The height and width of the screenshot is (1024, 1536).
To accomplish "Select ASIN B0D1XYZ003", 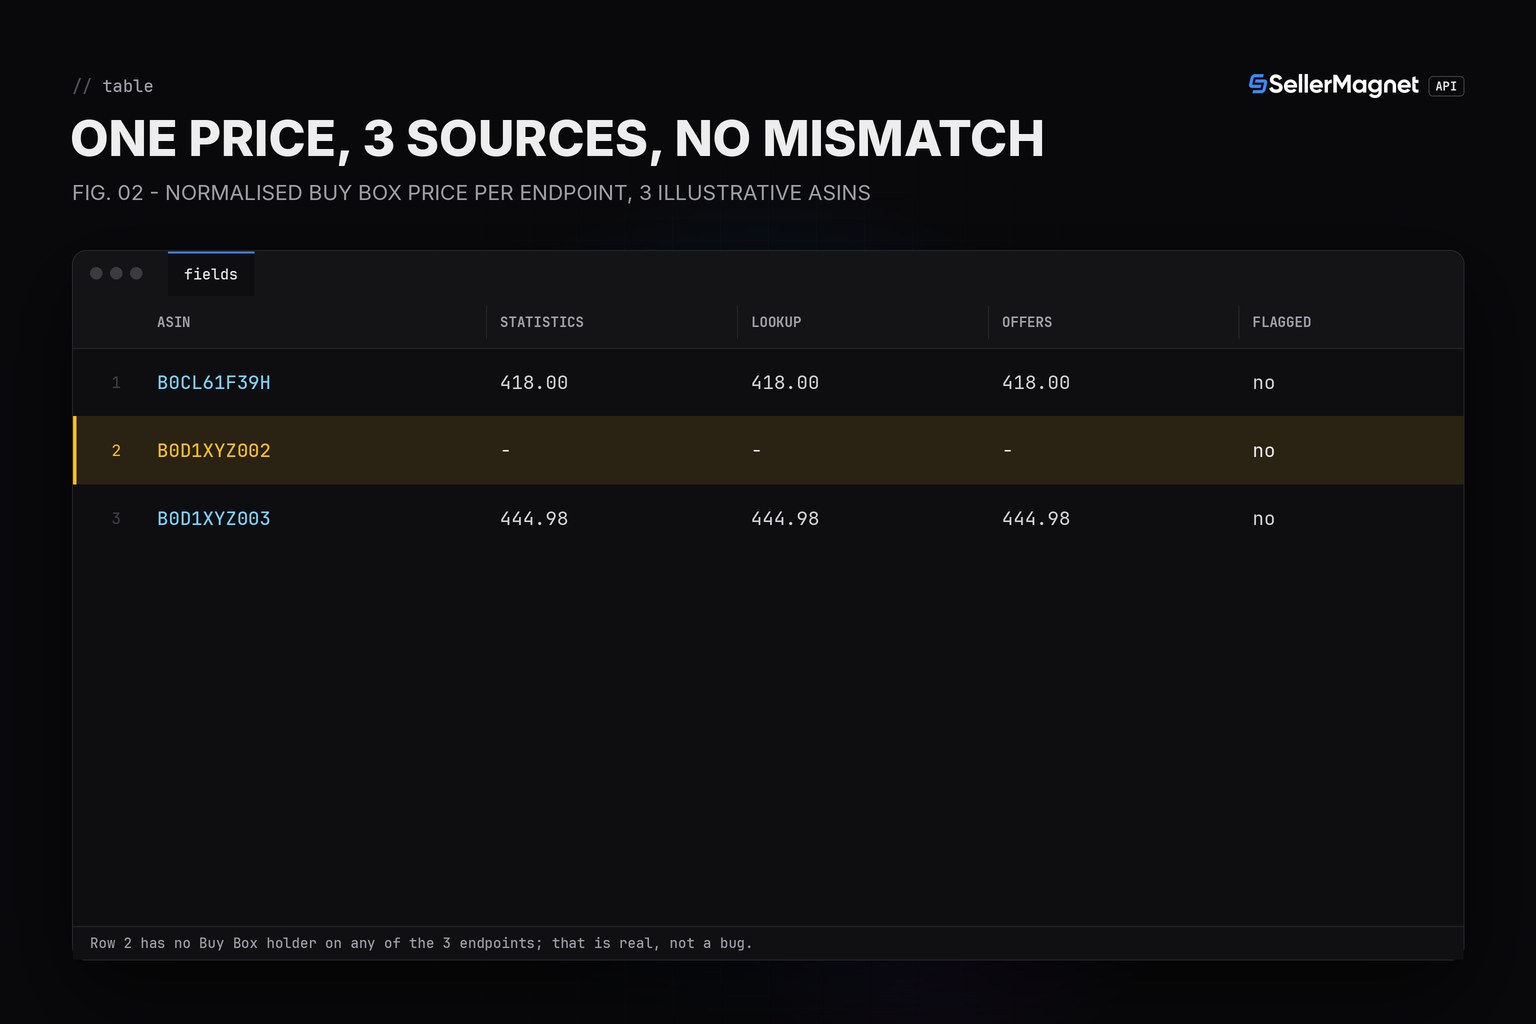I will point(214,519).
